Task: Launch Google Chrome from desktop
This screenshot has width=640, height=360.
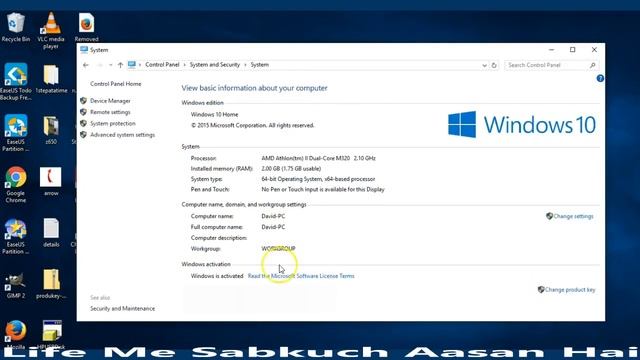Action: (16, 184)
